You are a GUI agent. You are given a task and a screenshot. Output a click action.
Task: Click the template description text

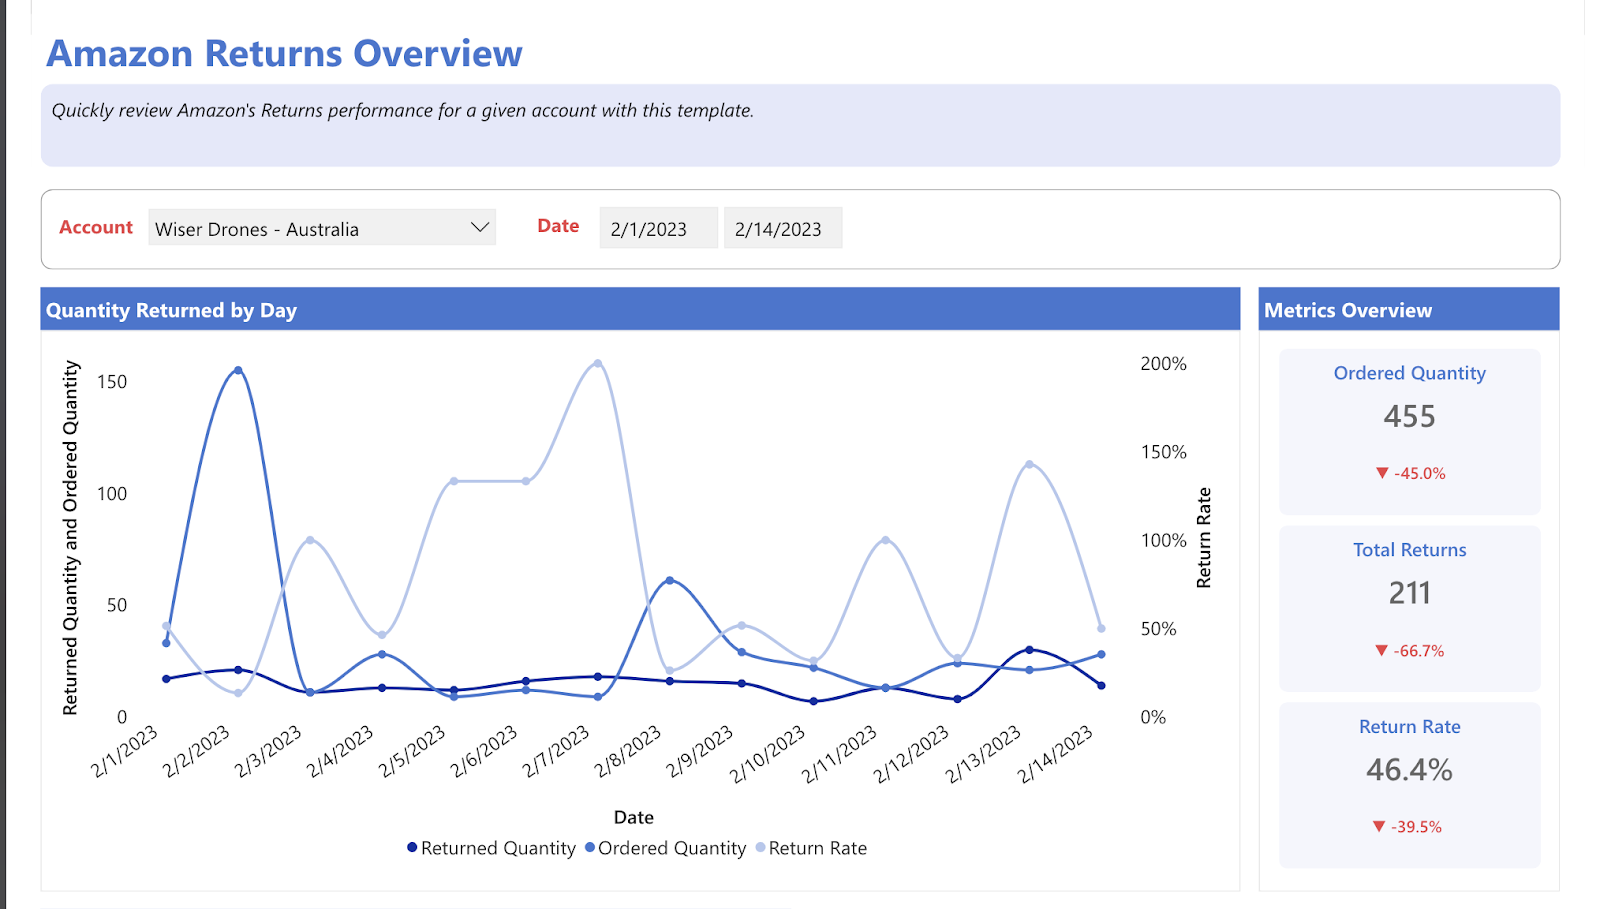click(x=403, y=110)
